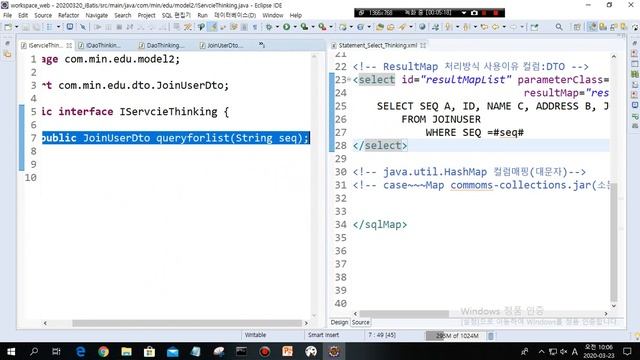This screenshot has width=640, height=360.
Task: Open PowerPoint from the taskbar
Action: coord(287,351)
